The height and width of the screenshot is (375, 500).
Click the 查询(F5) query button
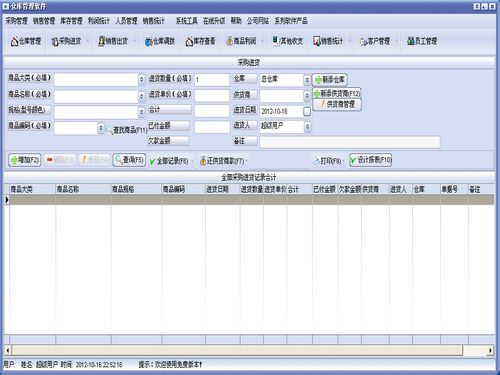(129, 160)
